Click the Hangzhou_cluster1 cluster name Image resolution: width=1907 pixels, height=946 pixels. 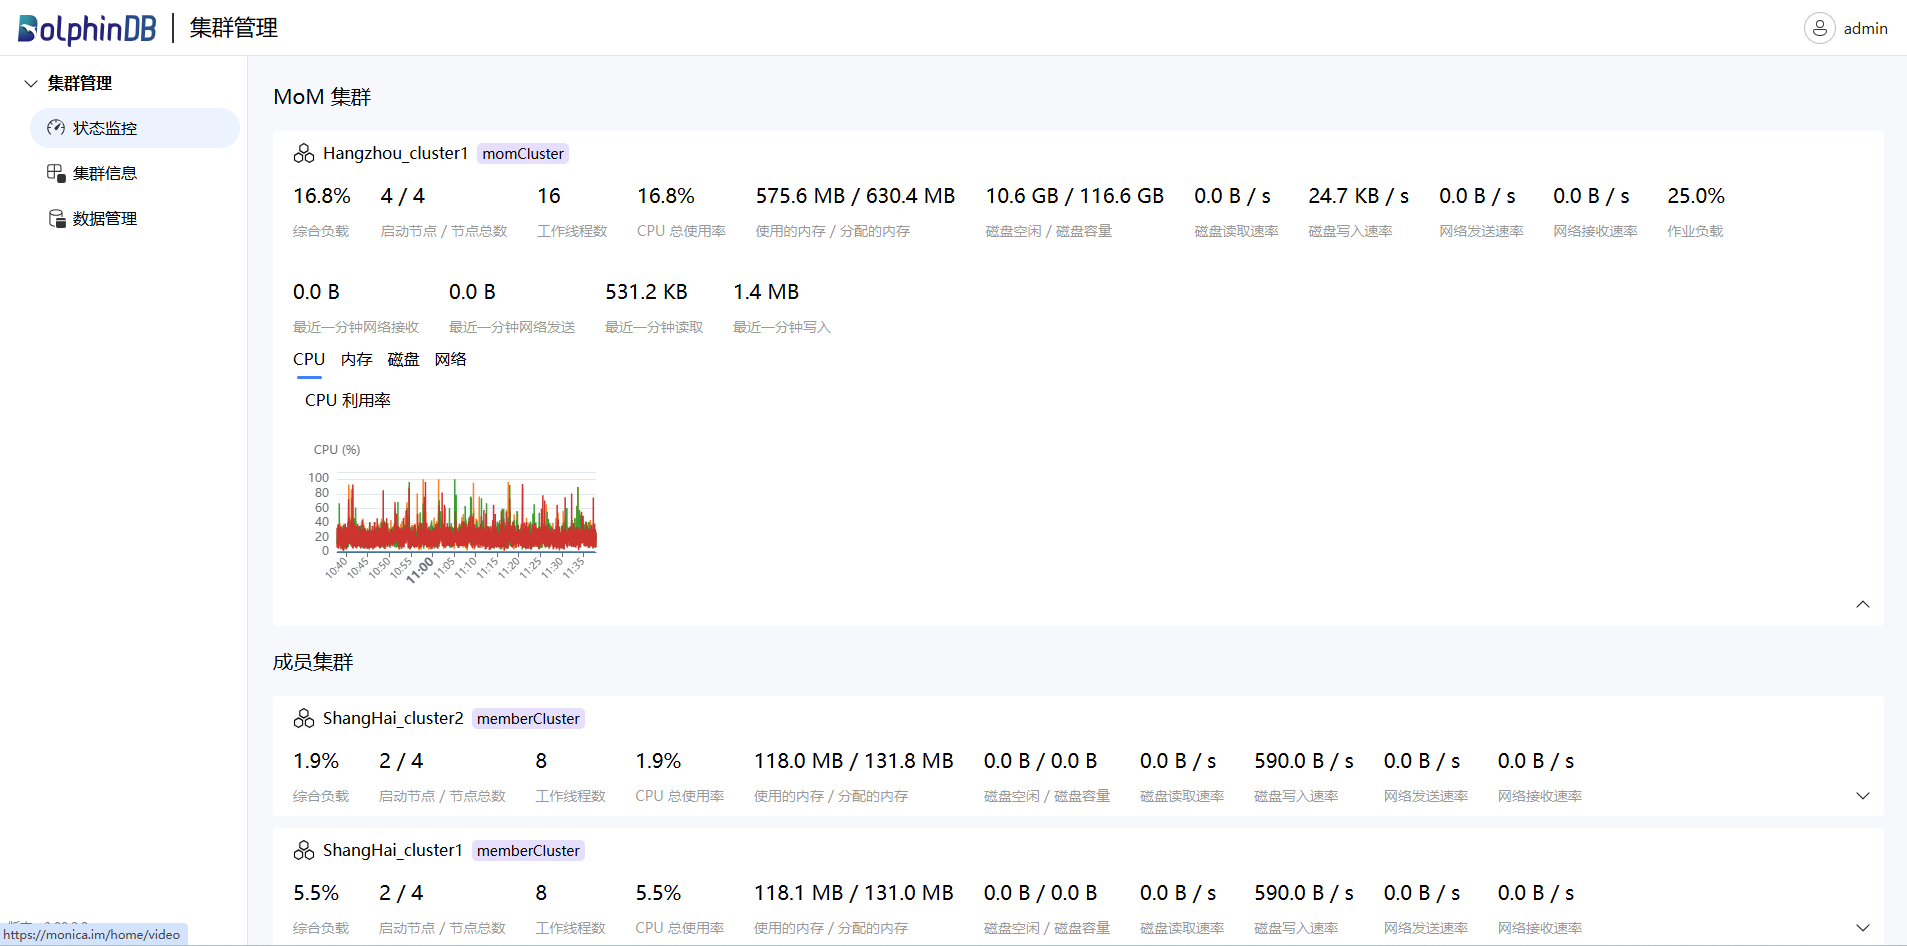395,153
